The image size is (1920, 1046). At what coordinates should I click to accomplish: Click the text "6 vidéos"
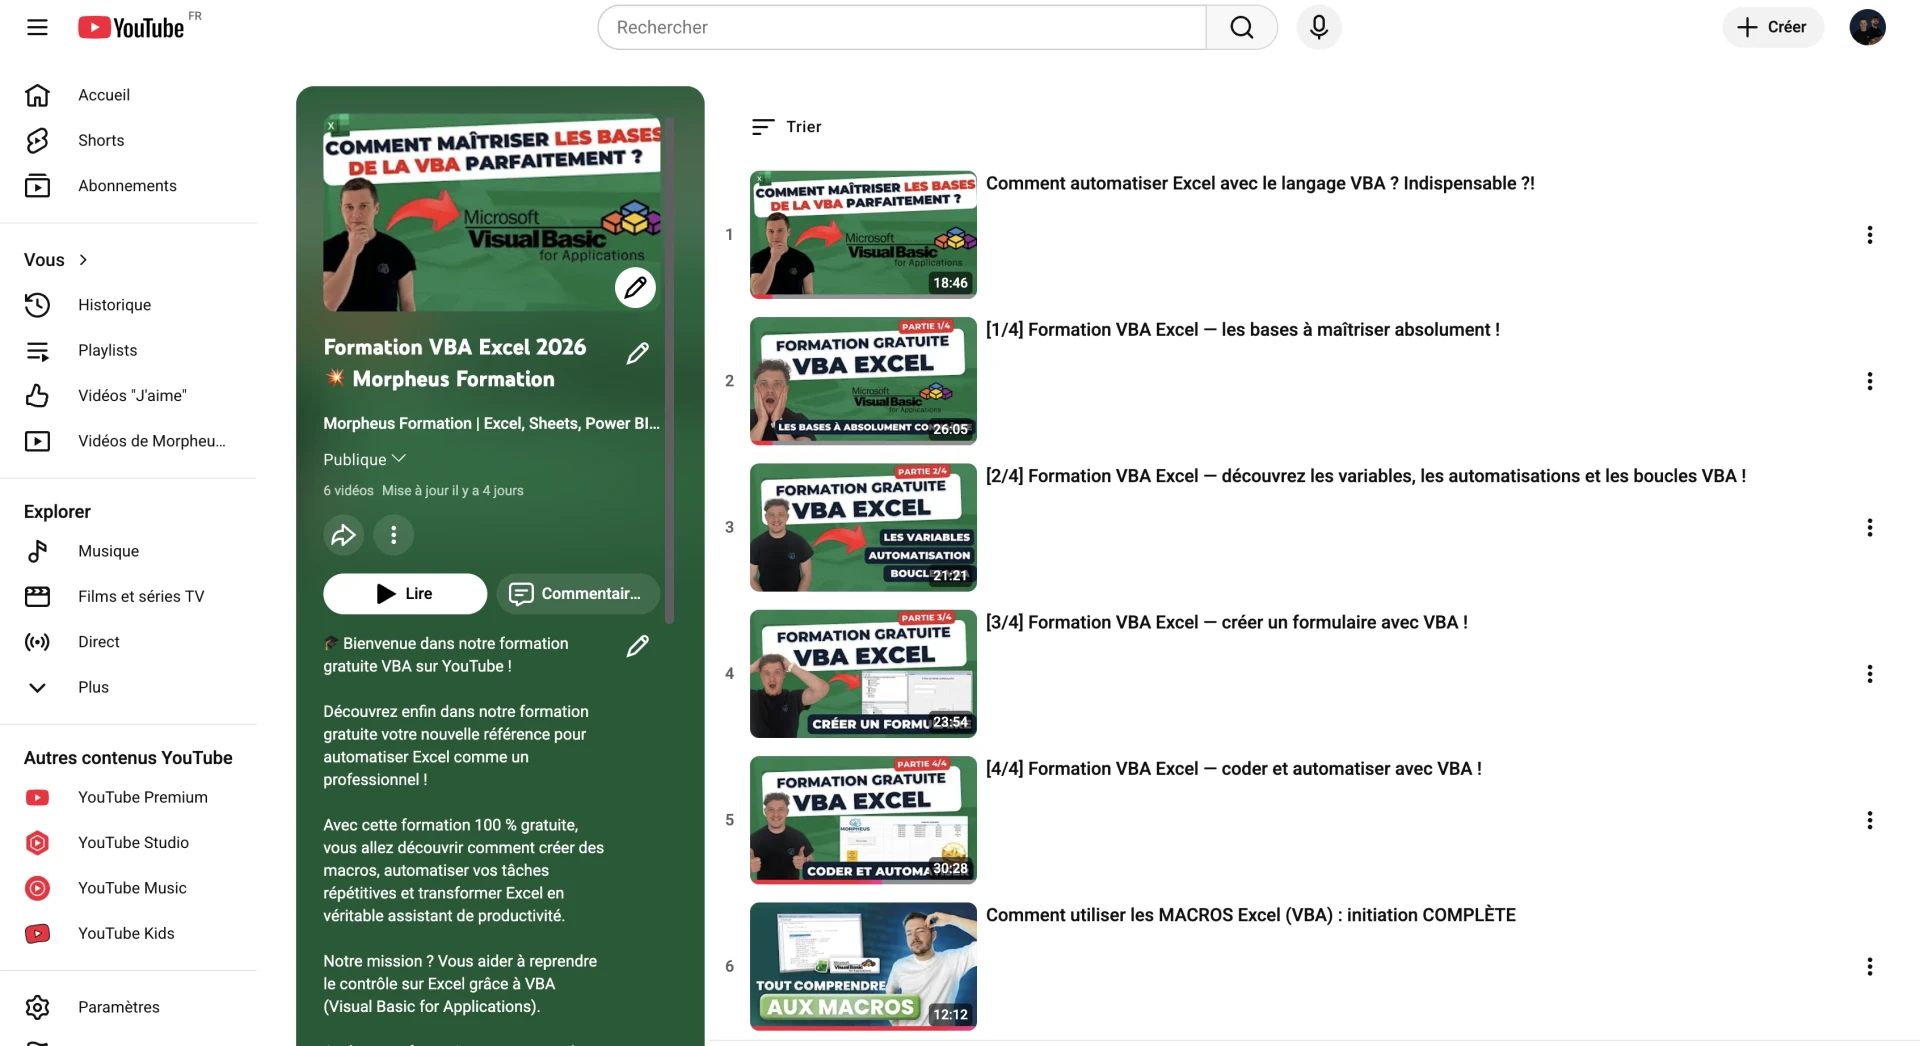click(x=348, y=491)
